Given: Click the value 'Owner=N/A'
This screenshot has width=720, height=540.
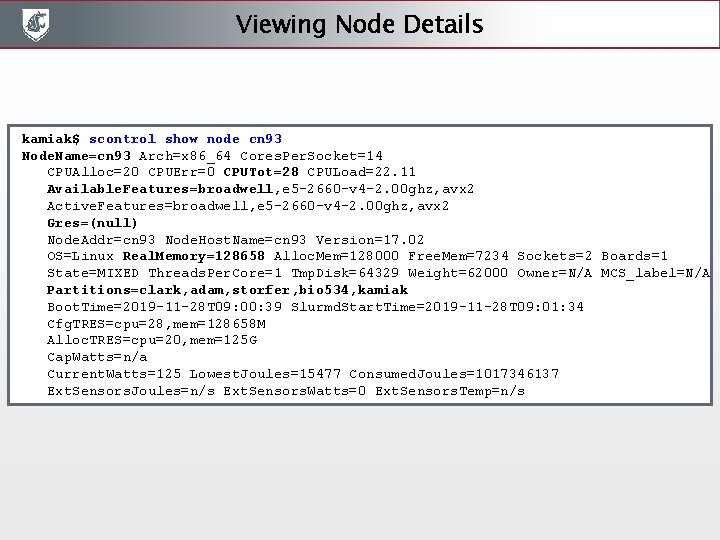Looking at the screenshot, I should click(555, 273).
